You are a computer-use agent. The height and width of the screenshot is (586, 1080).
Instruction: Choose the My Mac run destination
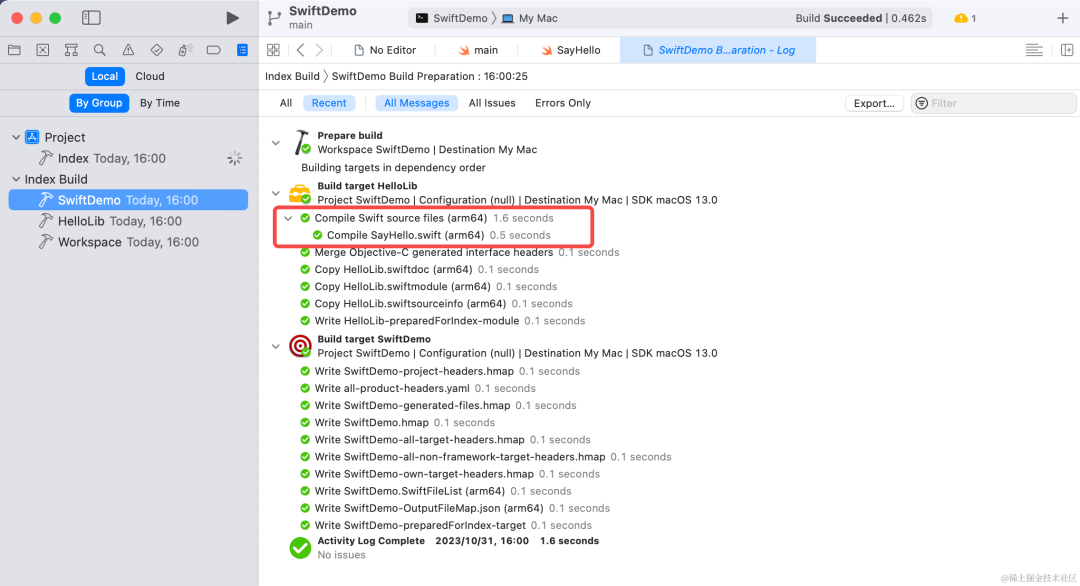point(530,19)
